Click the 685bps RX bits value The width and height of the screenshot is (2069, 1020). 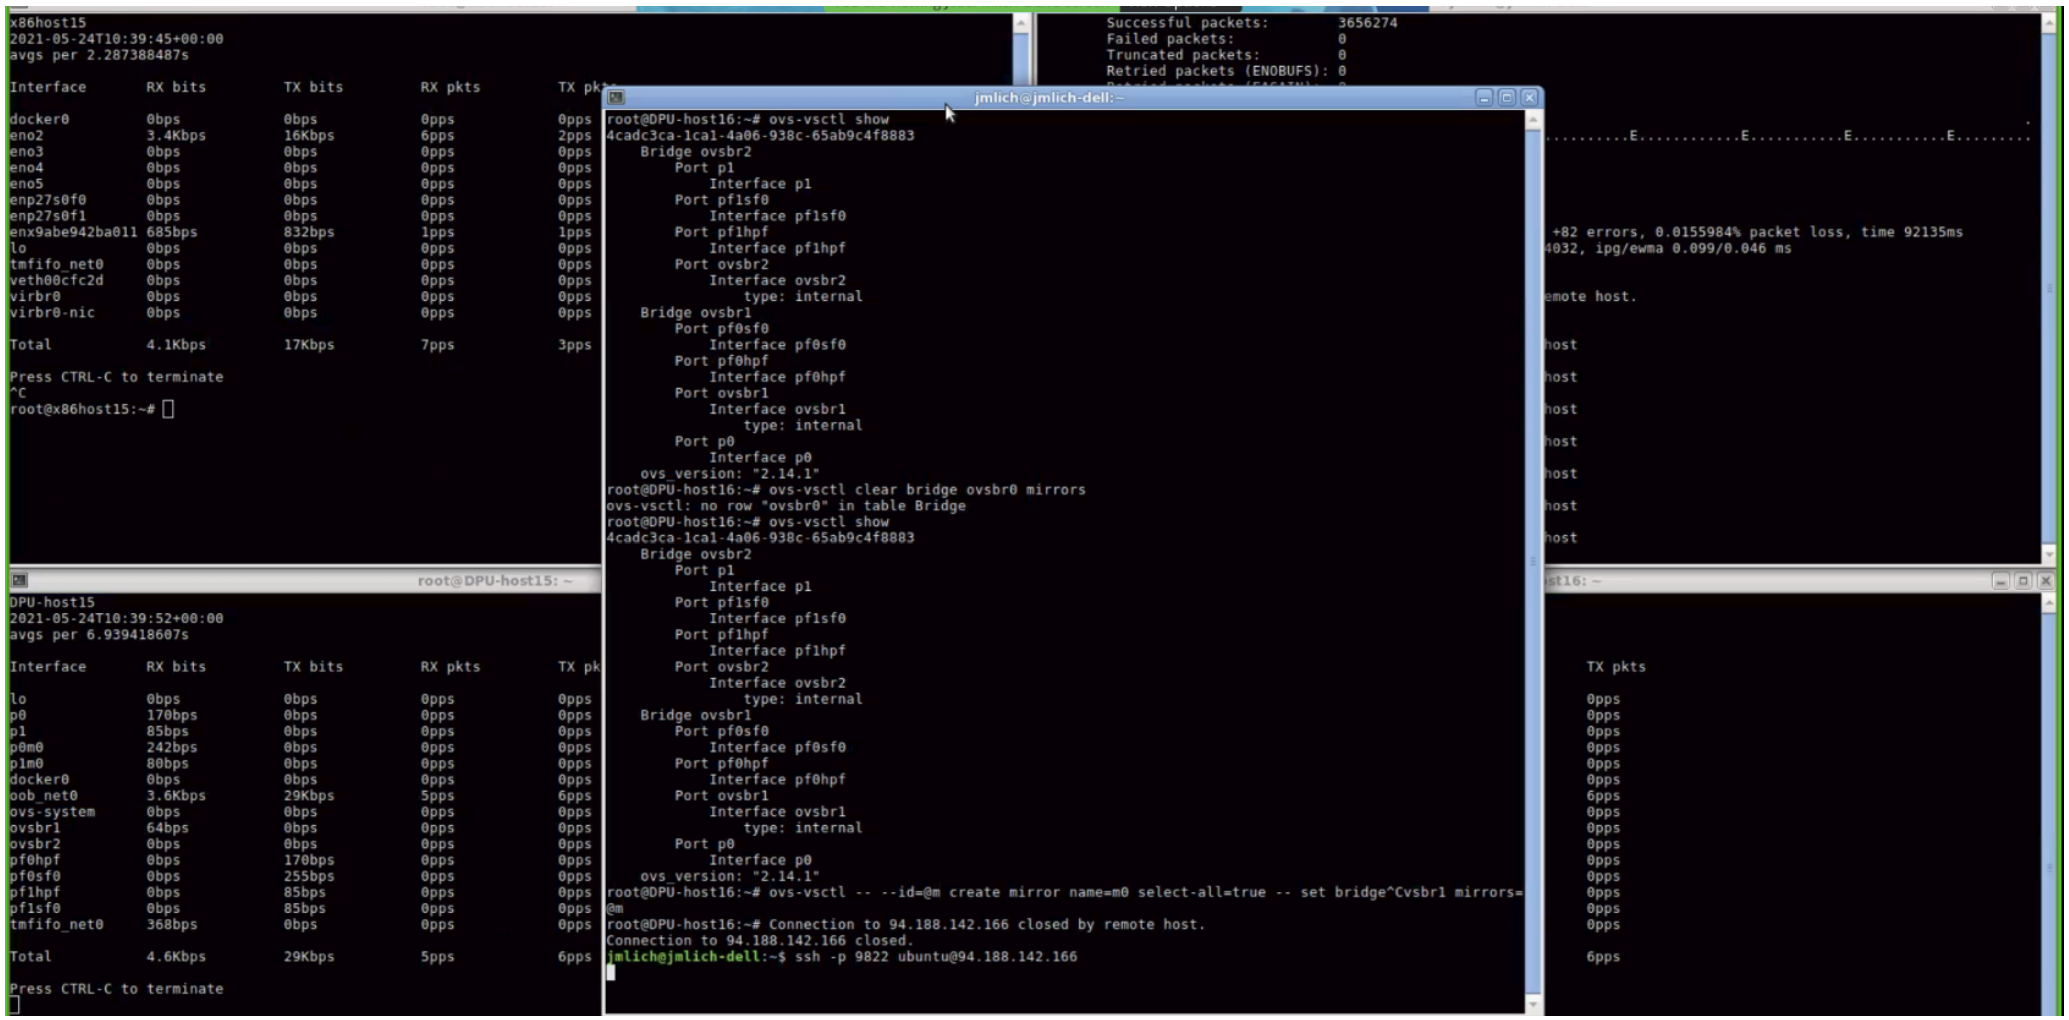tap(172, 232)
